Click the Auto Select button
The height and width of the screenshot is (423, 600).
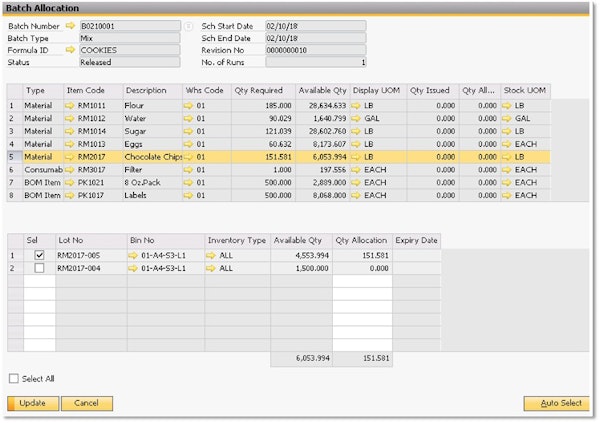click(556, 403)
